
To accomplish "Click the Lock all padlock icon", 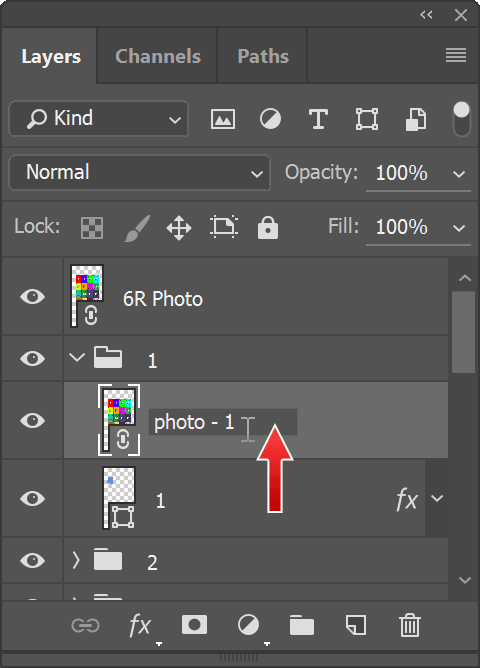I will (268, 227).
